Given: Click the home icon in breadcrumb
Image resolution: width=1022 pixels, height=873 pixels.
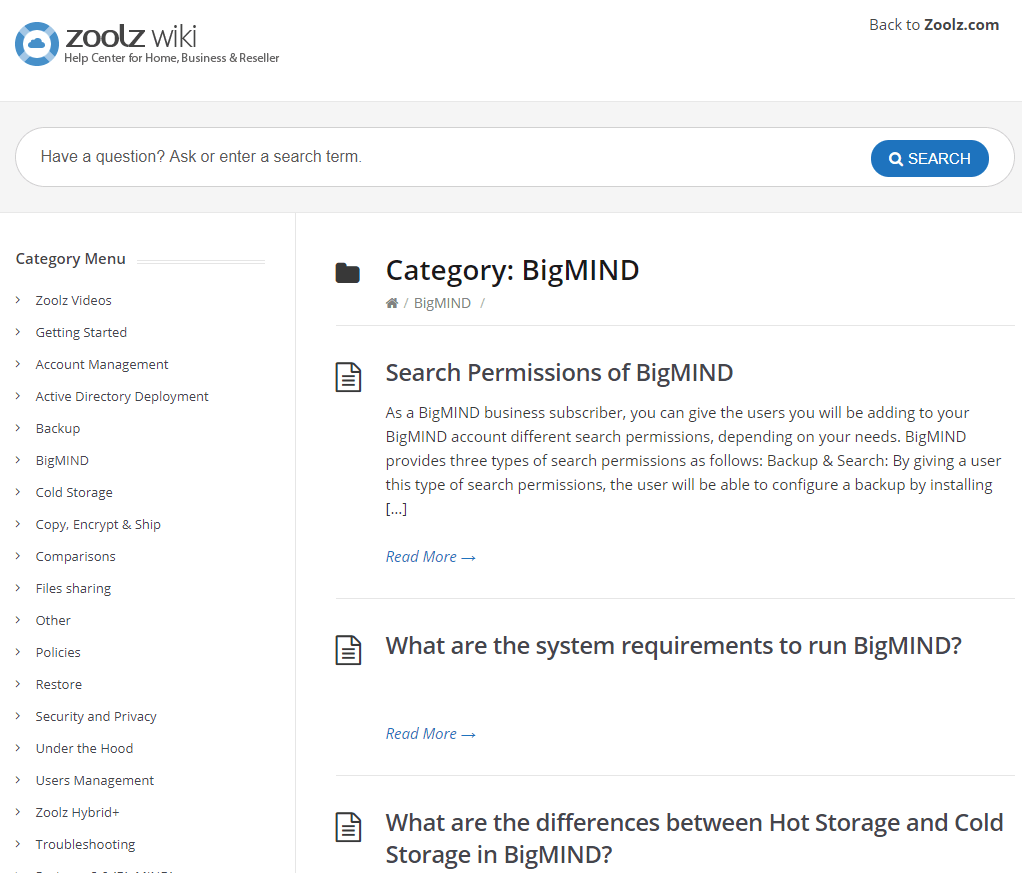Looking at the screenshot, I should tap(392, 303).
